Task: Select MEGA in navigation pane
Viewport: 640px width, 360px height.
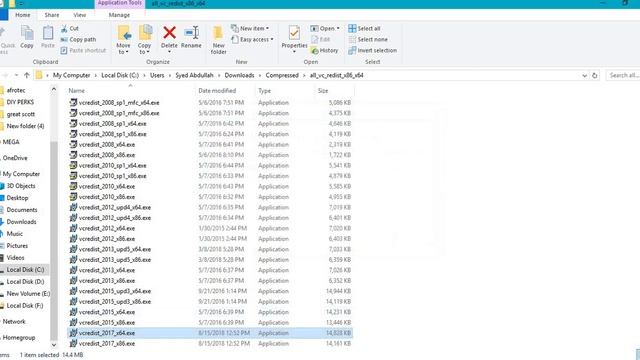Action: 11,142
